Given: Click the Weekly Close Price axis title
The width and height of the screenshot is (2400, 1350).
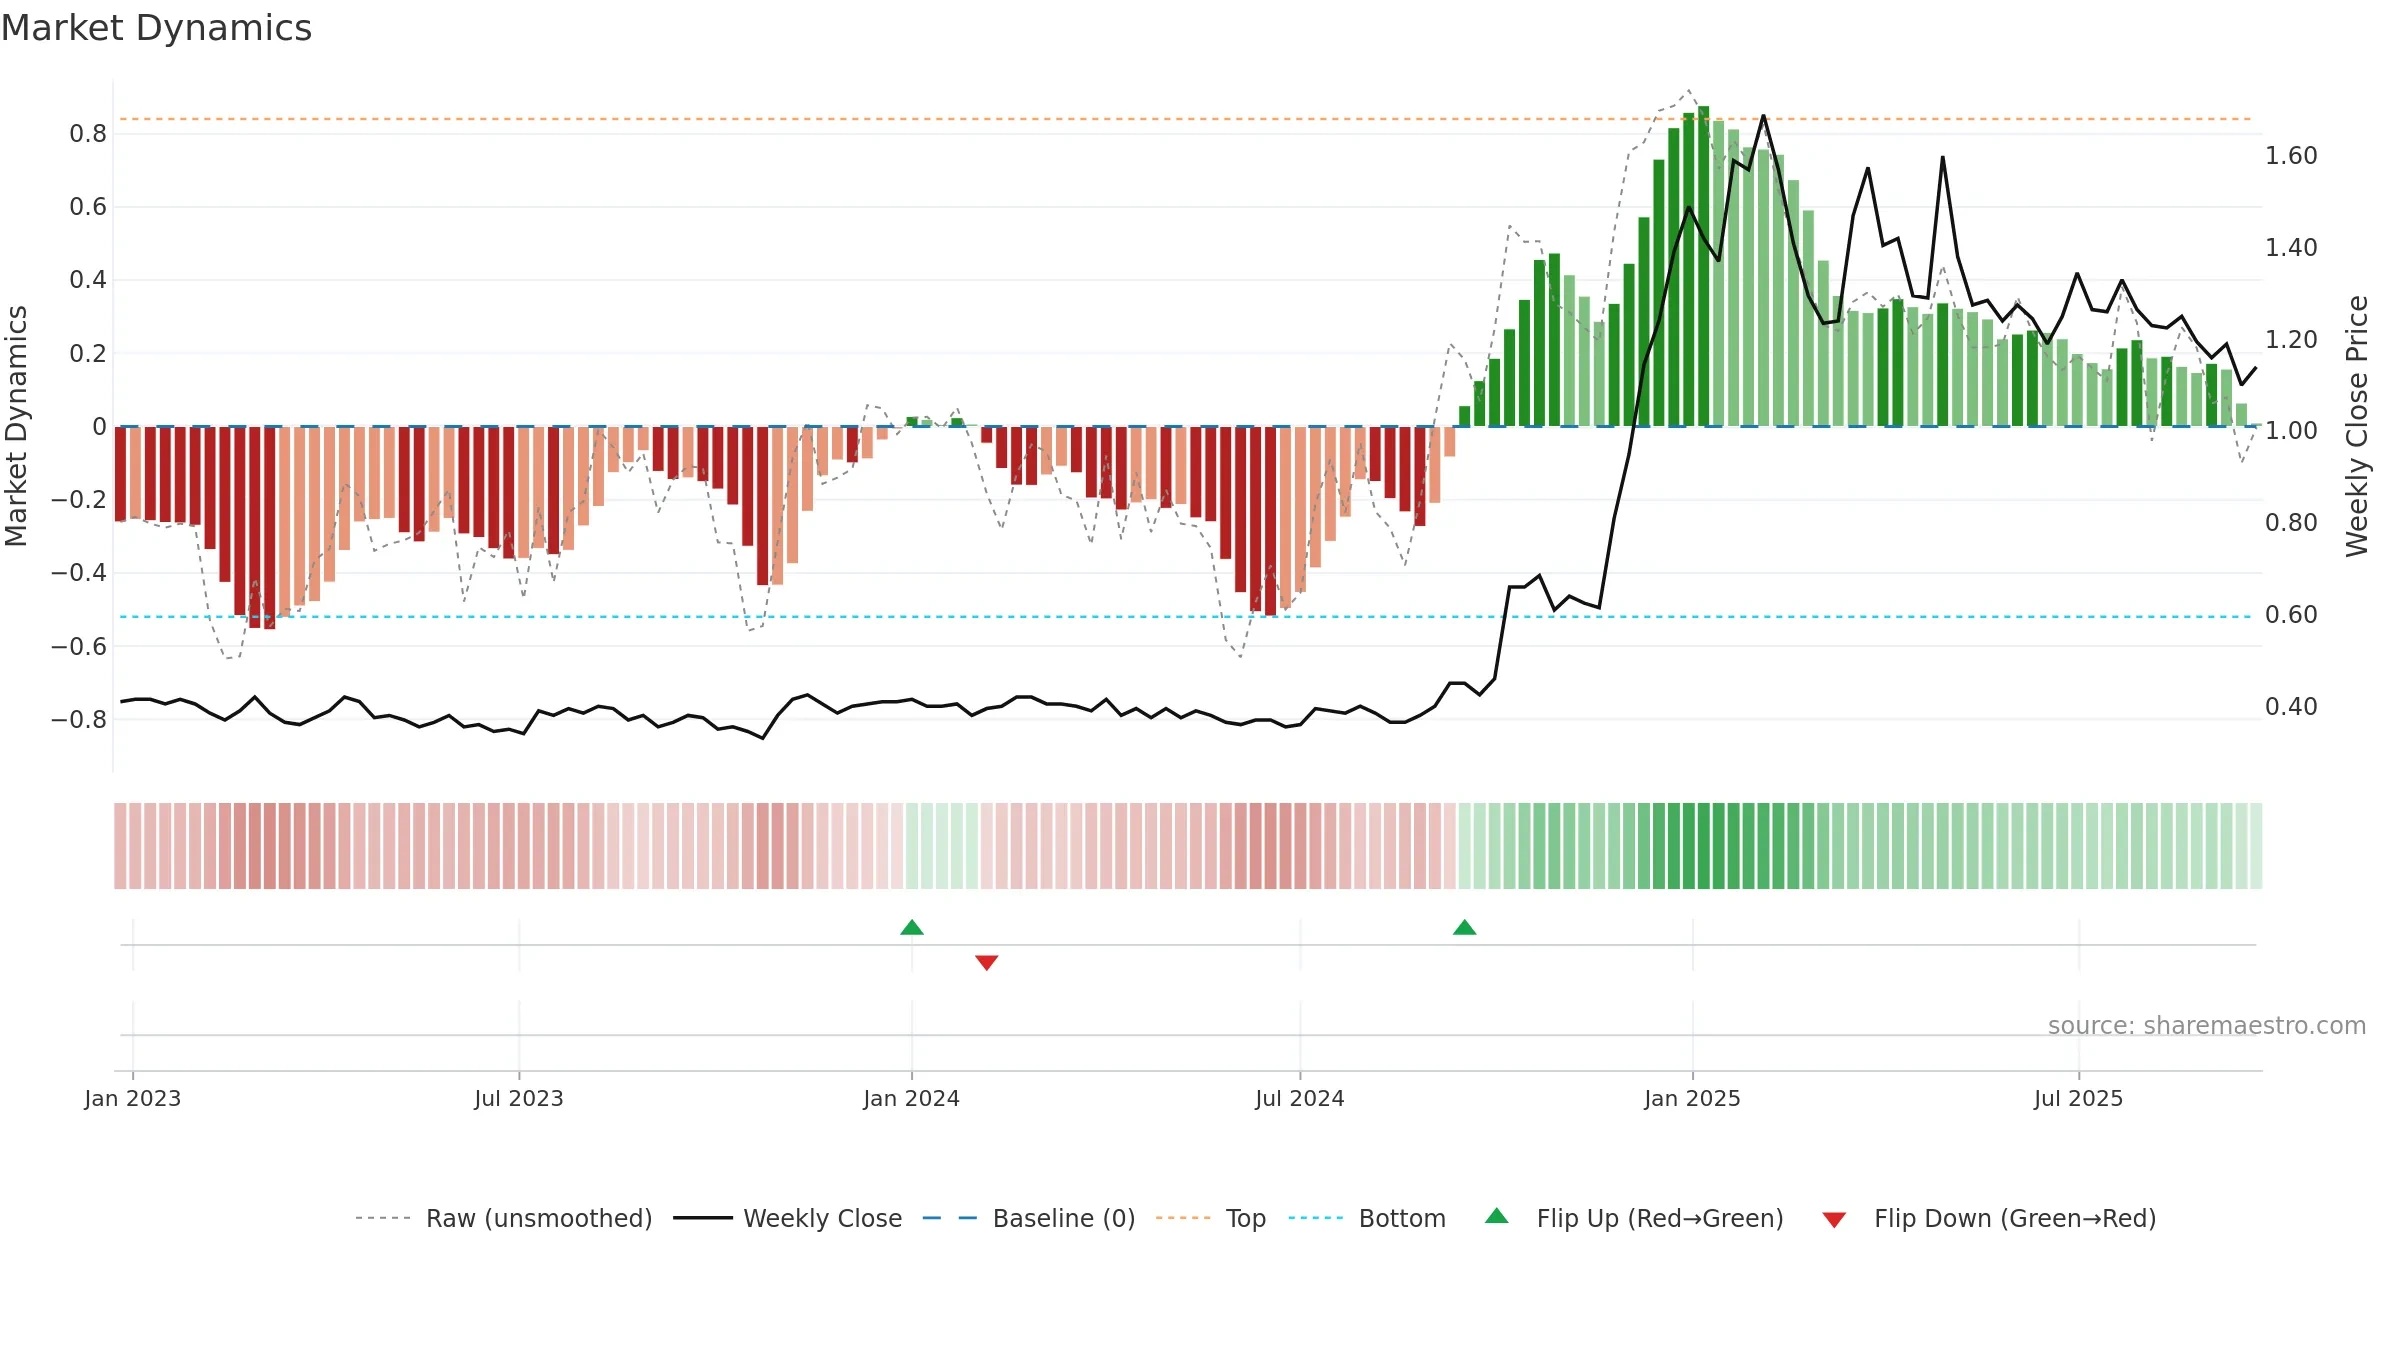Looking at the screenshot, I should tap(2357, 426).
